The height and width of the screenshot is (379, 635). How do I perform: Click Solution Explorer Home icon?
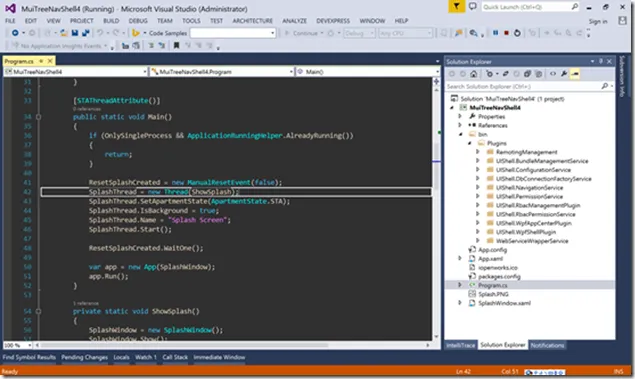(473, 74)
